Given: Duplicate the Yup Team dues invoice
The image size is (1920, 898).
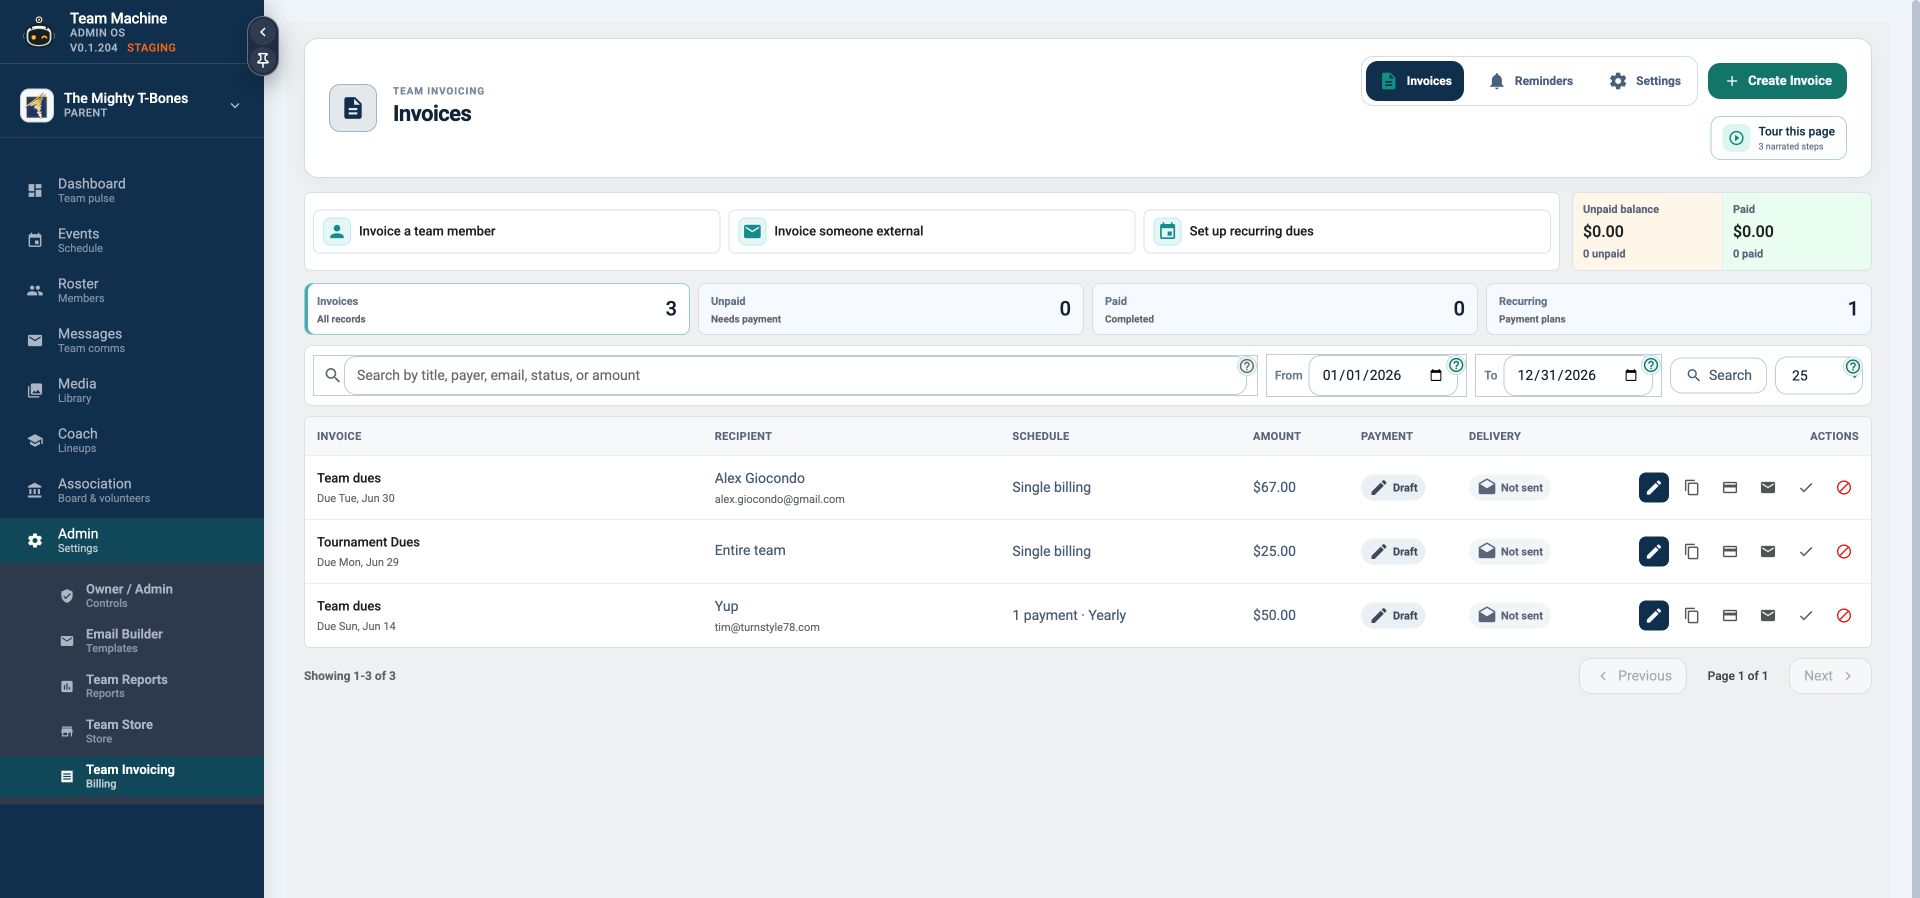Looking at the screenshot, I should (1691, 615).
